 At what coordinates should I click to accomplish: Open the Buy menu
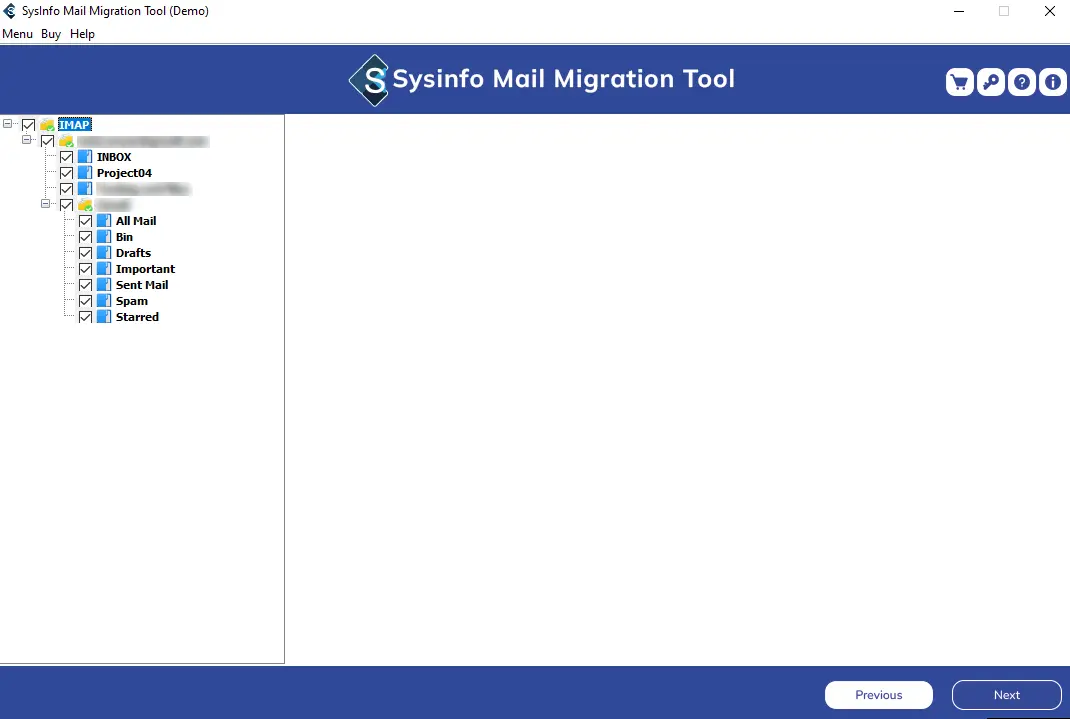pyautogui.click(x=50, y=33)
